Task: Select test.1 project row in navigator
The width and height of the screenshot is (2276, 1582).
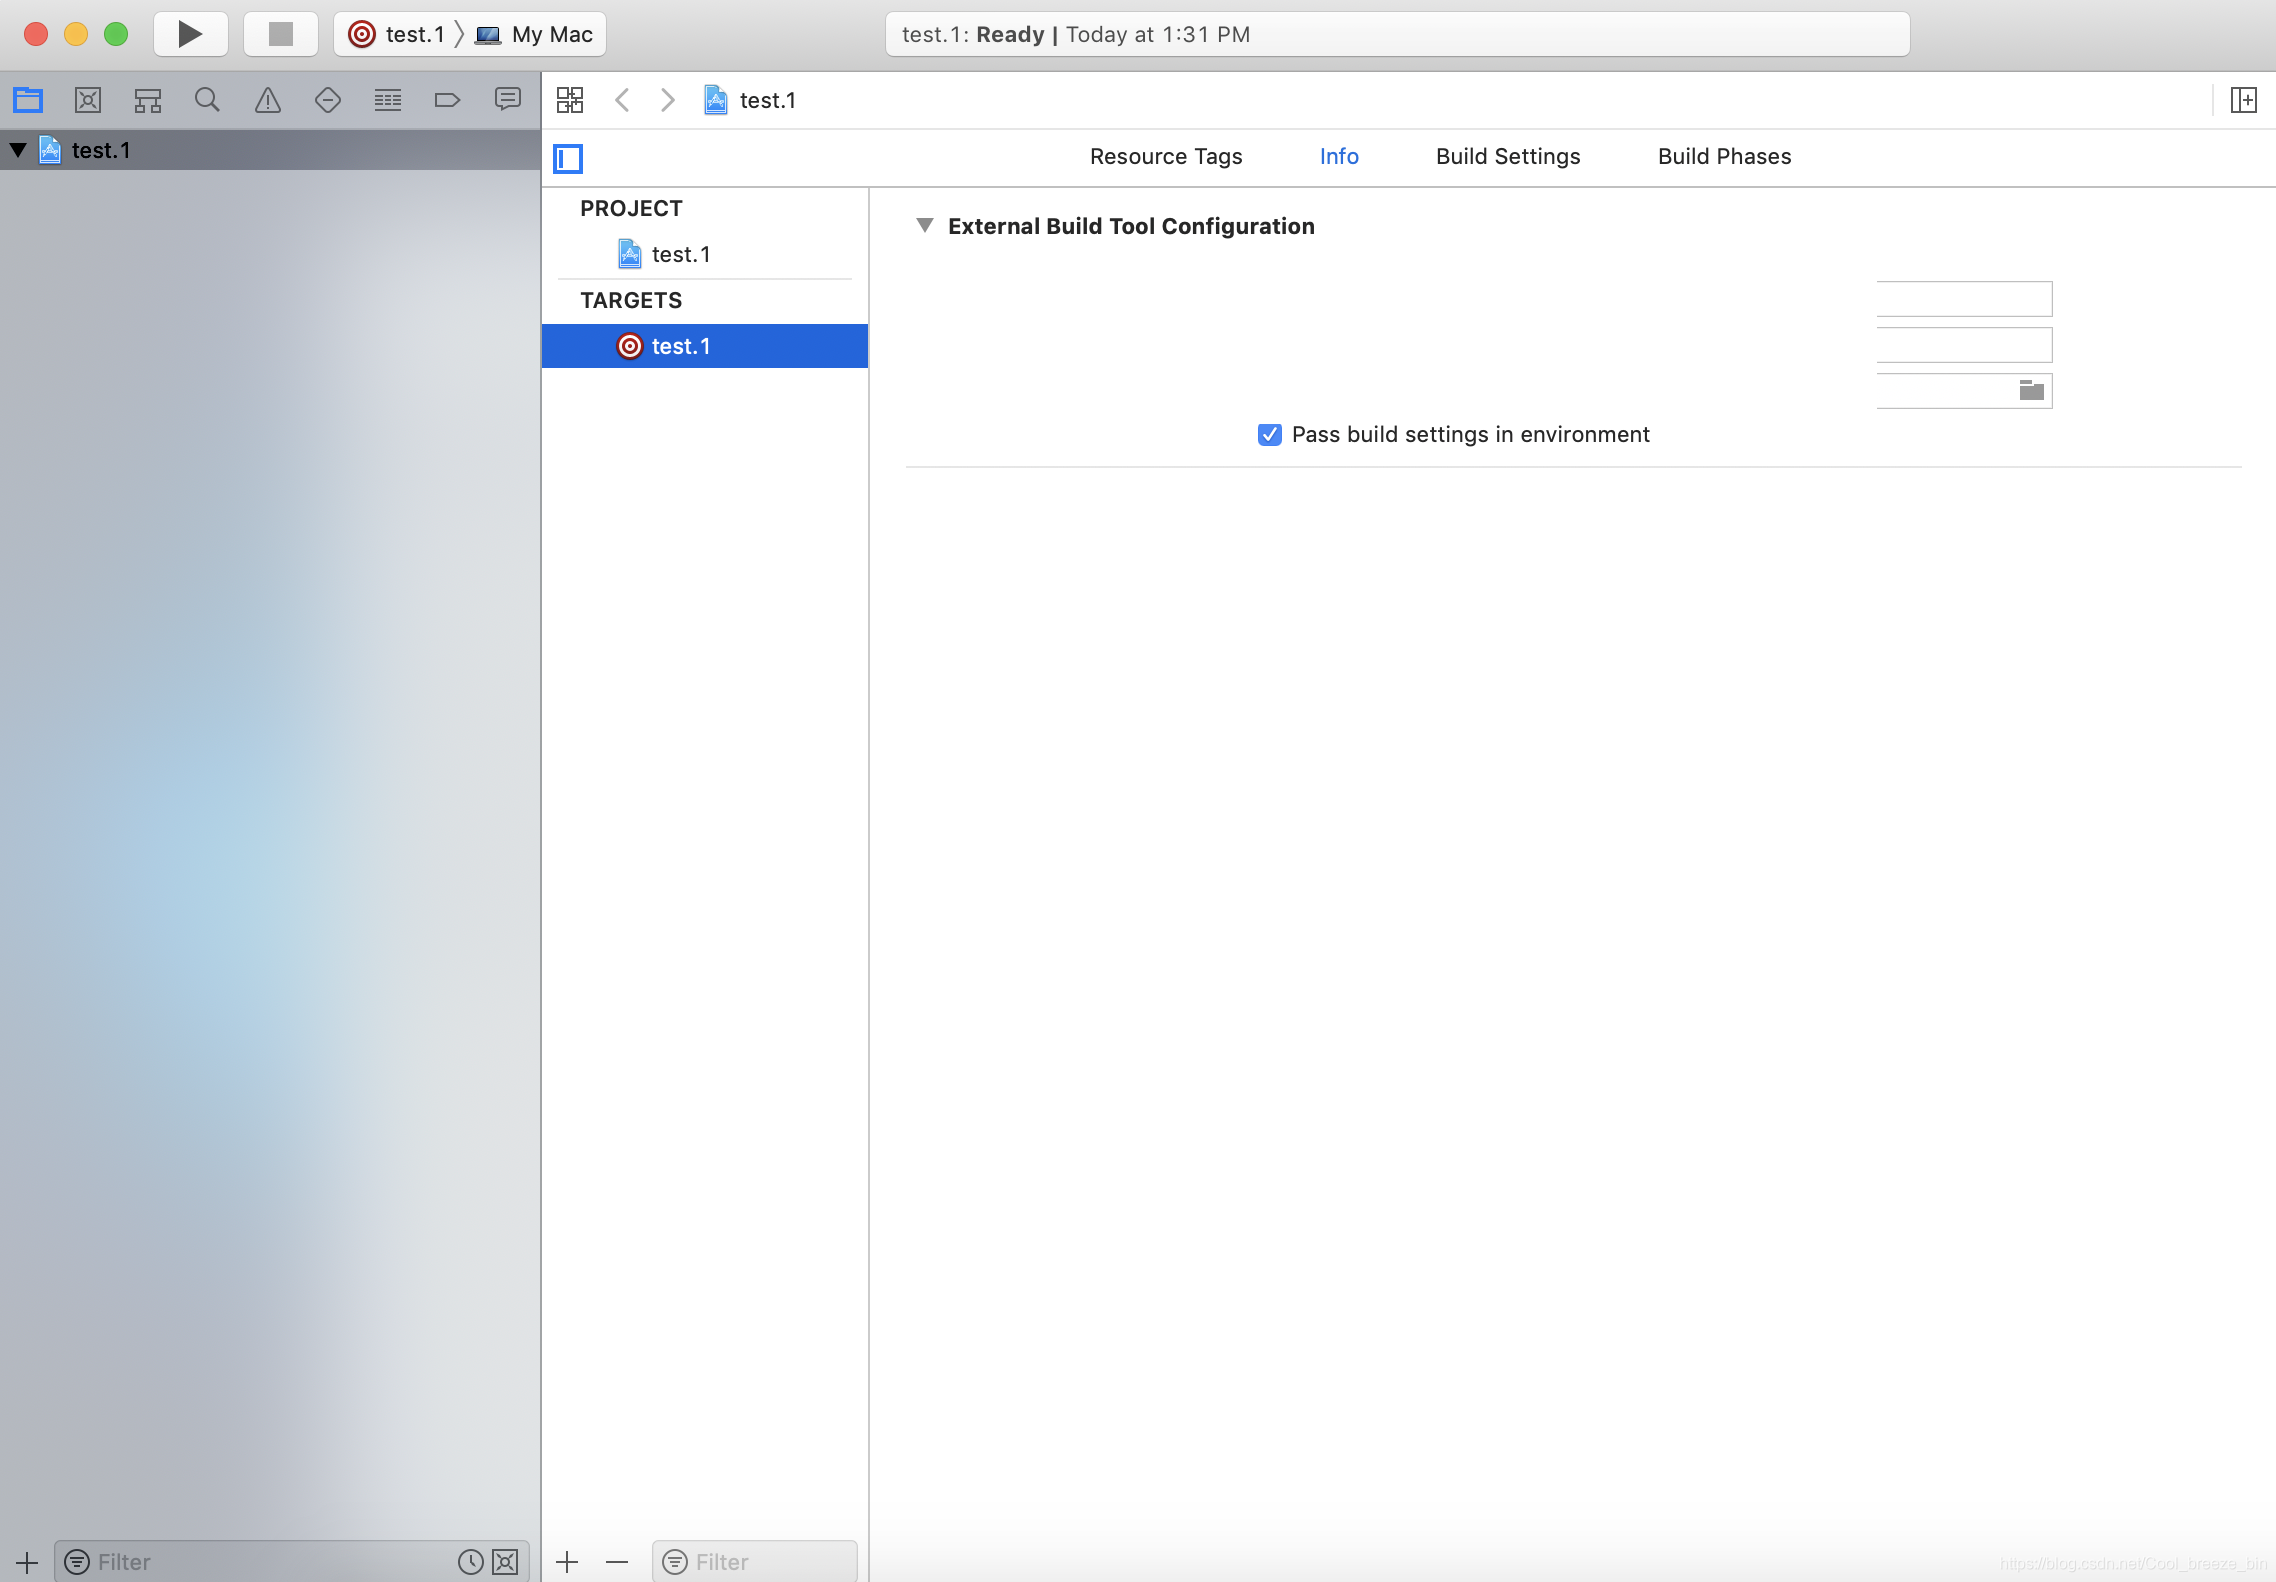Action: click(x=270, y=150)
